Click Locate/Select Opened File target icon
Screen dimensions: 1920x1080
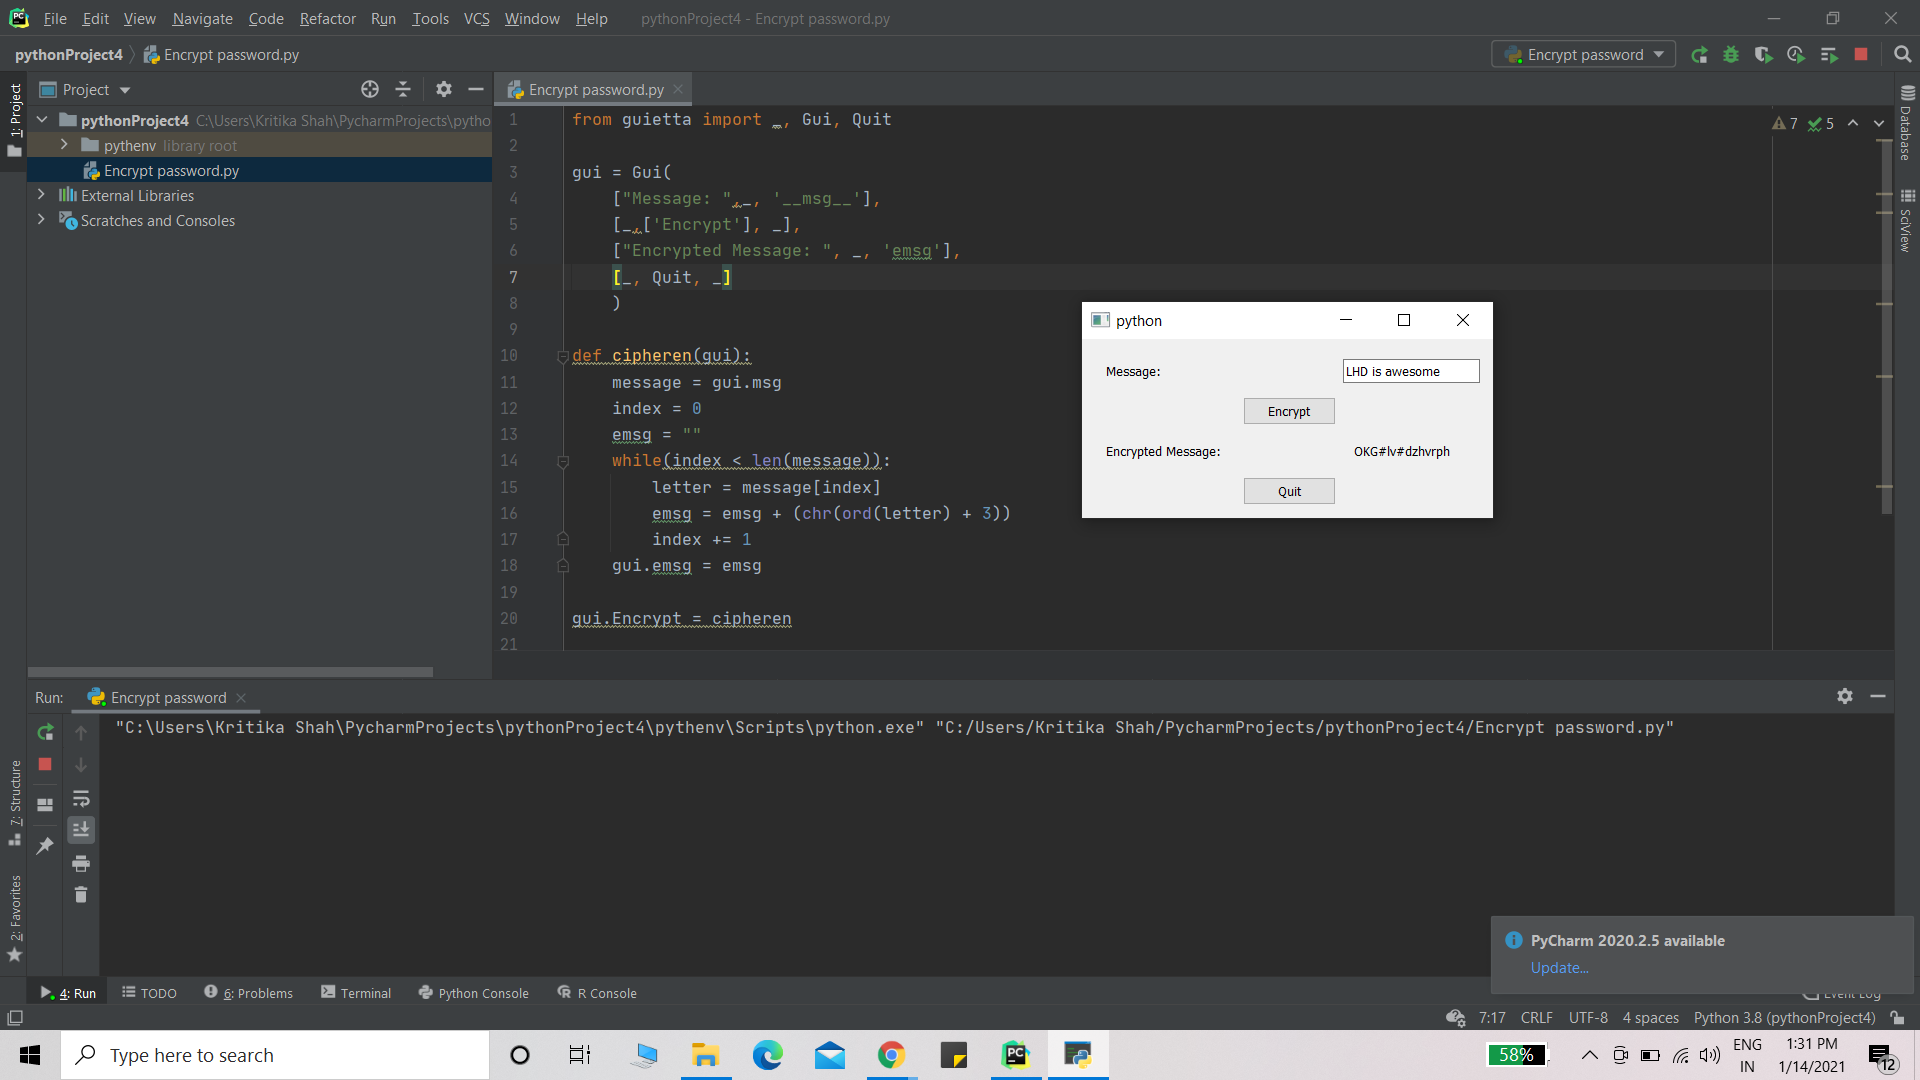pyautogui.click(x=370, y=90)
